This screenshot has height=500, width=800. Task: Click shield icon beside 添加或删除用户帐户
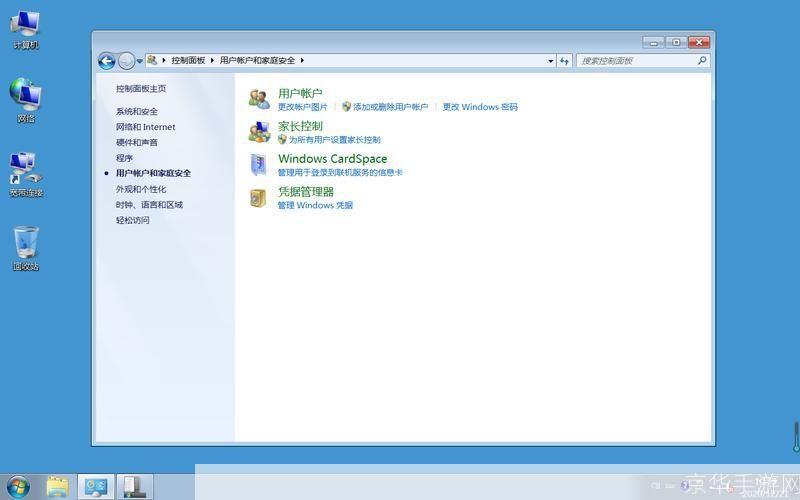(x=346, y=106)
